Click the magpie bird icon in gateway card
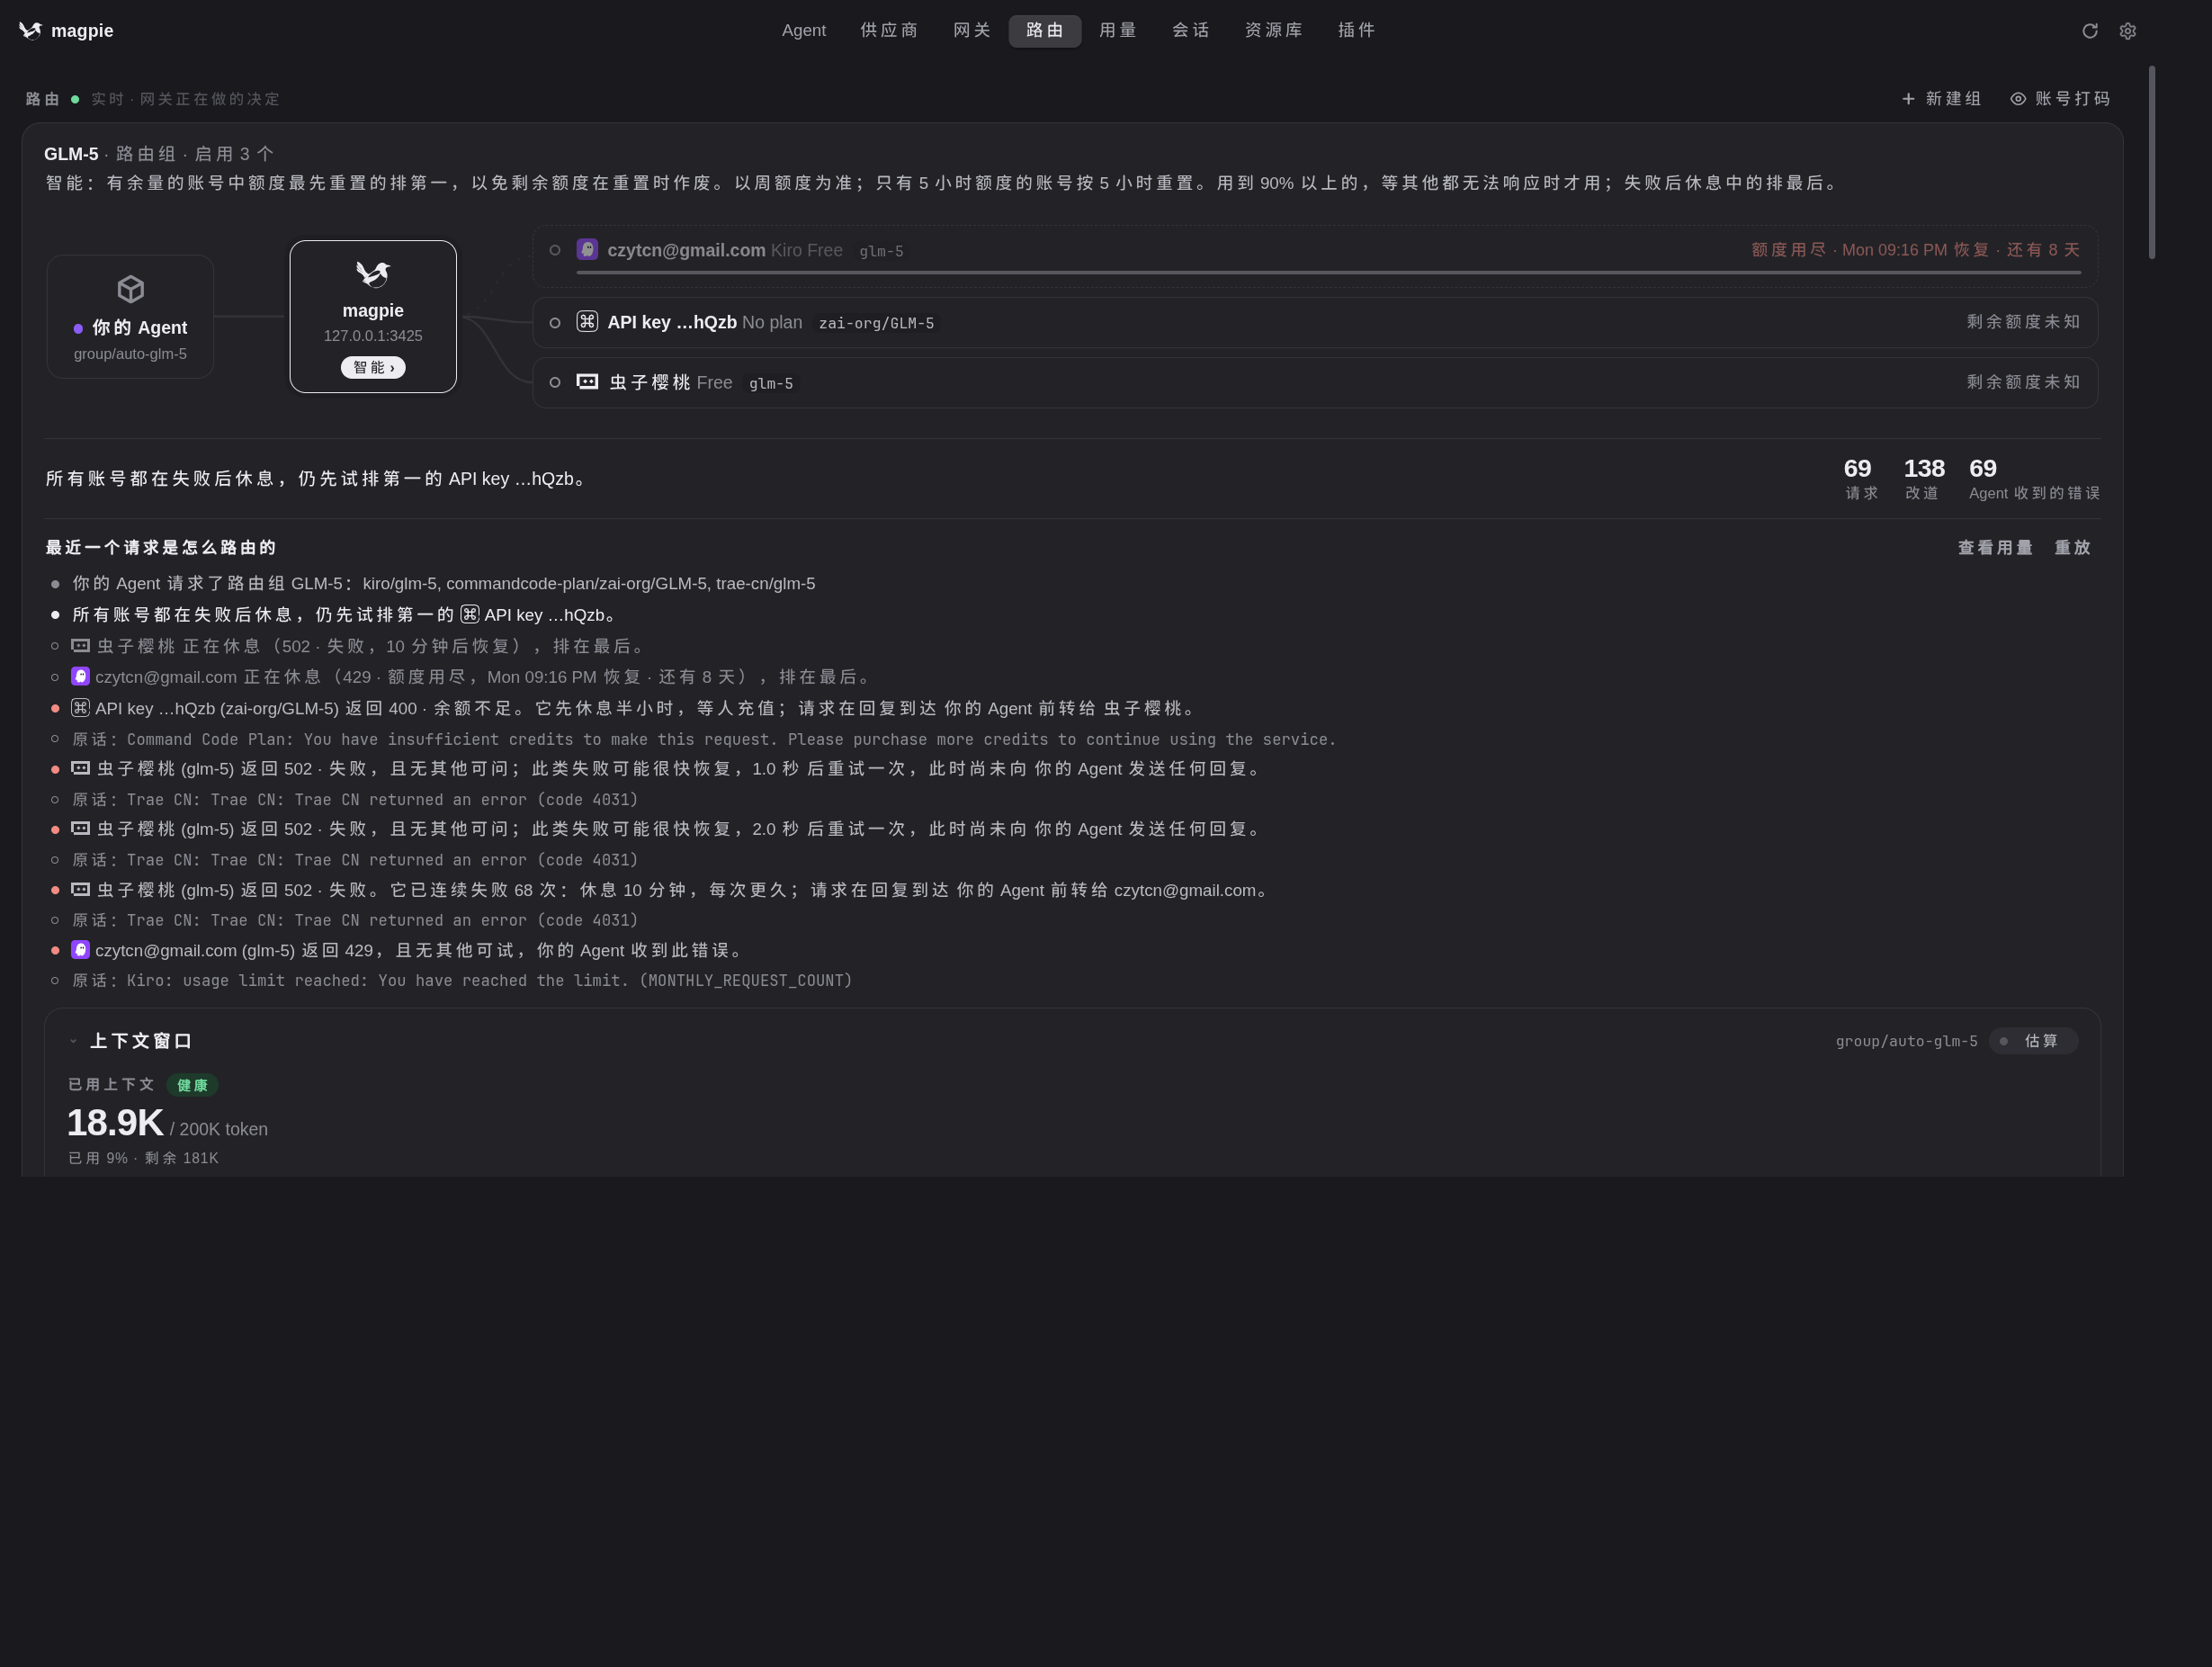Image resolution: width=2212 pixels, height=1667 pixels. 373,274
